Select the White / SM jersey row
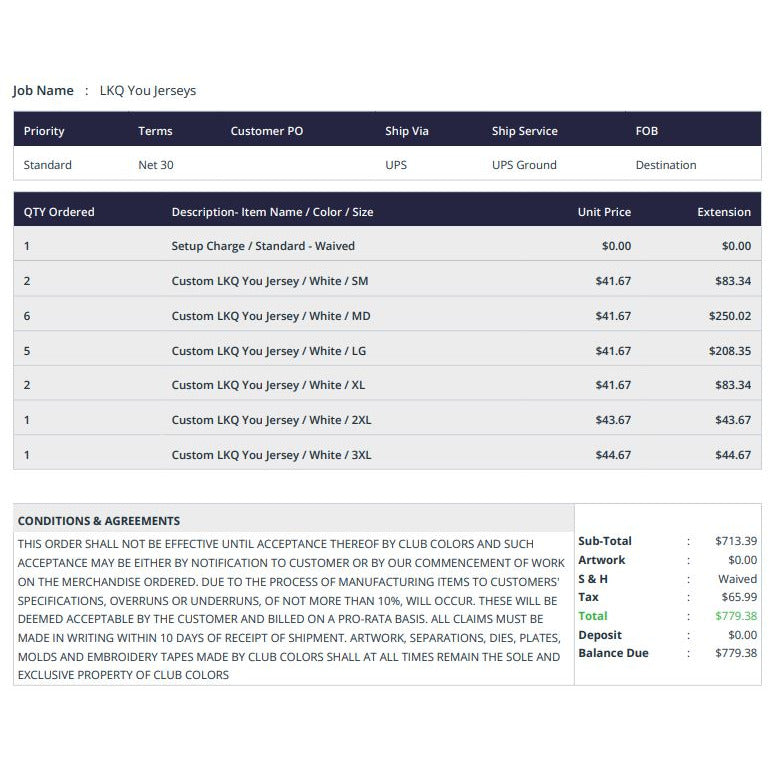Image resolution: width=769 pixels, height=769 pixels. click(387, 281)
